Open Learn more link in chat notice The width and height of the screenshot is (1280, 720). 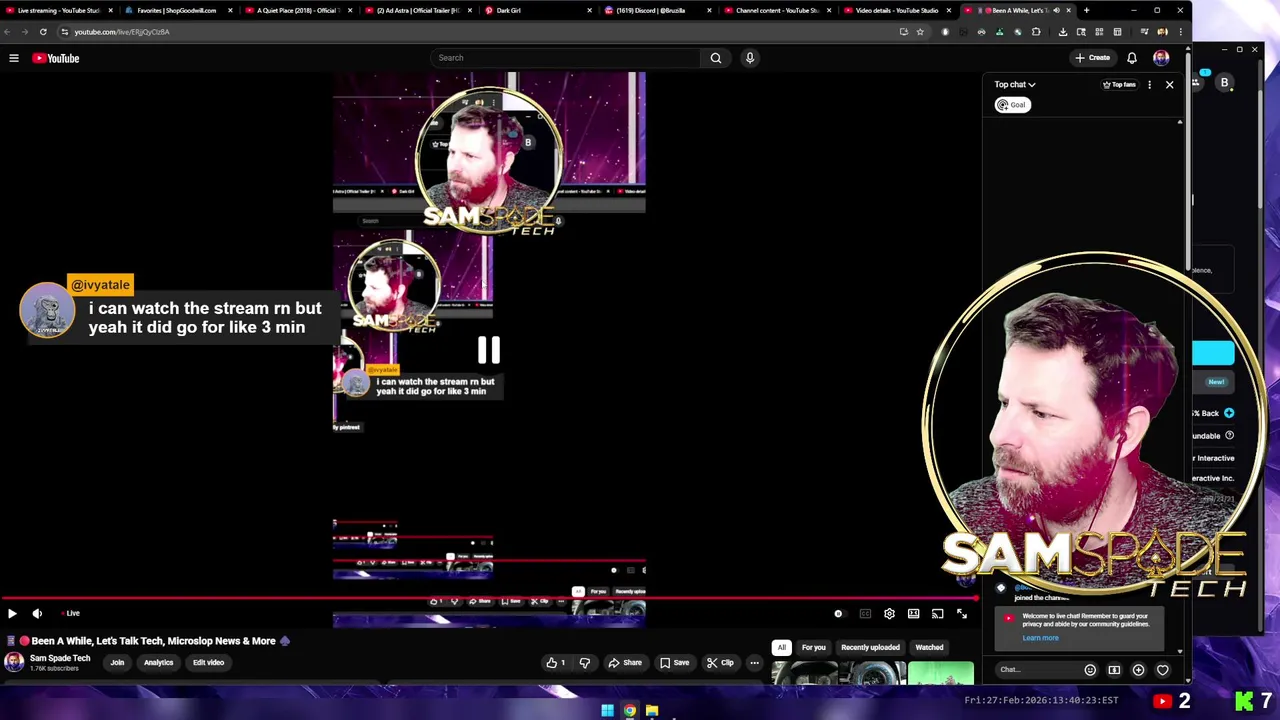[x=1040, y=638]
